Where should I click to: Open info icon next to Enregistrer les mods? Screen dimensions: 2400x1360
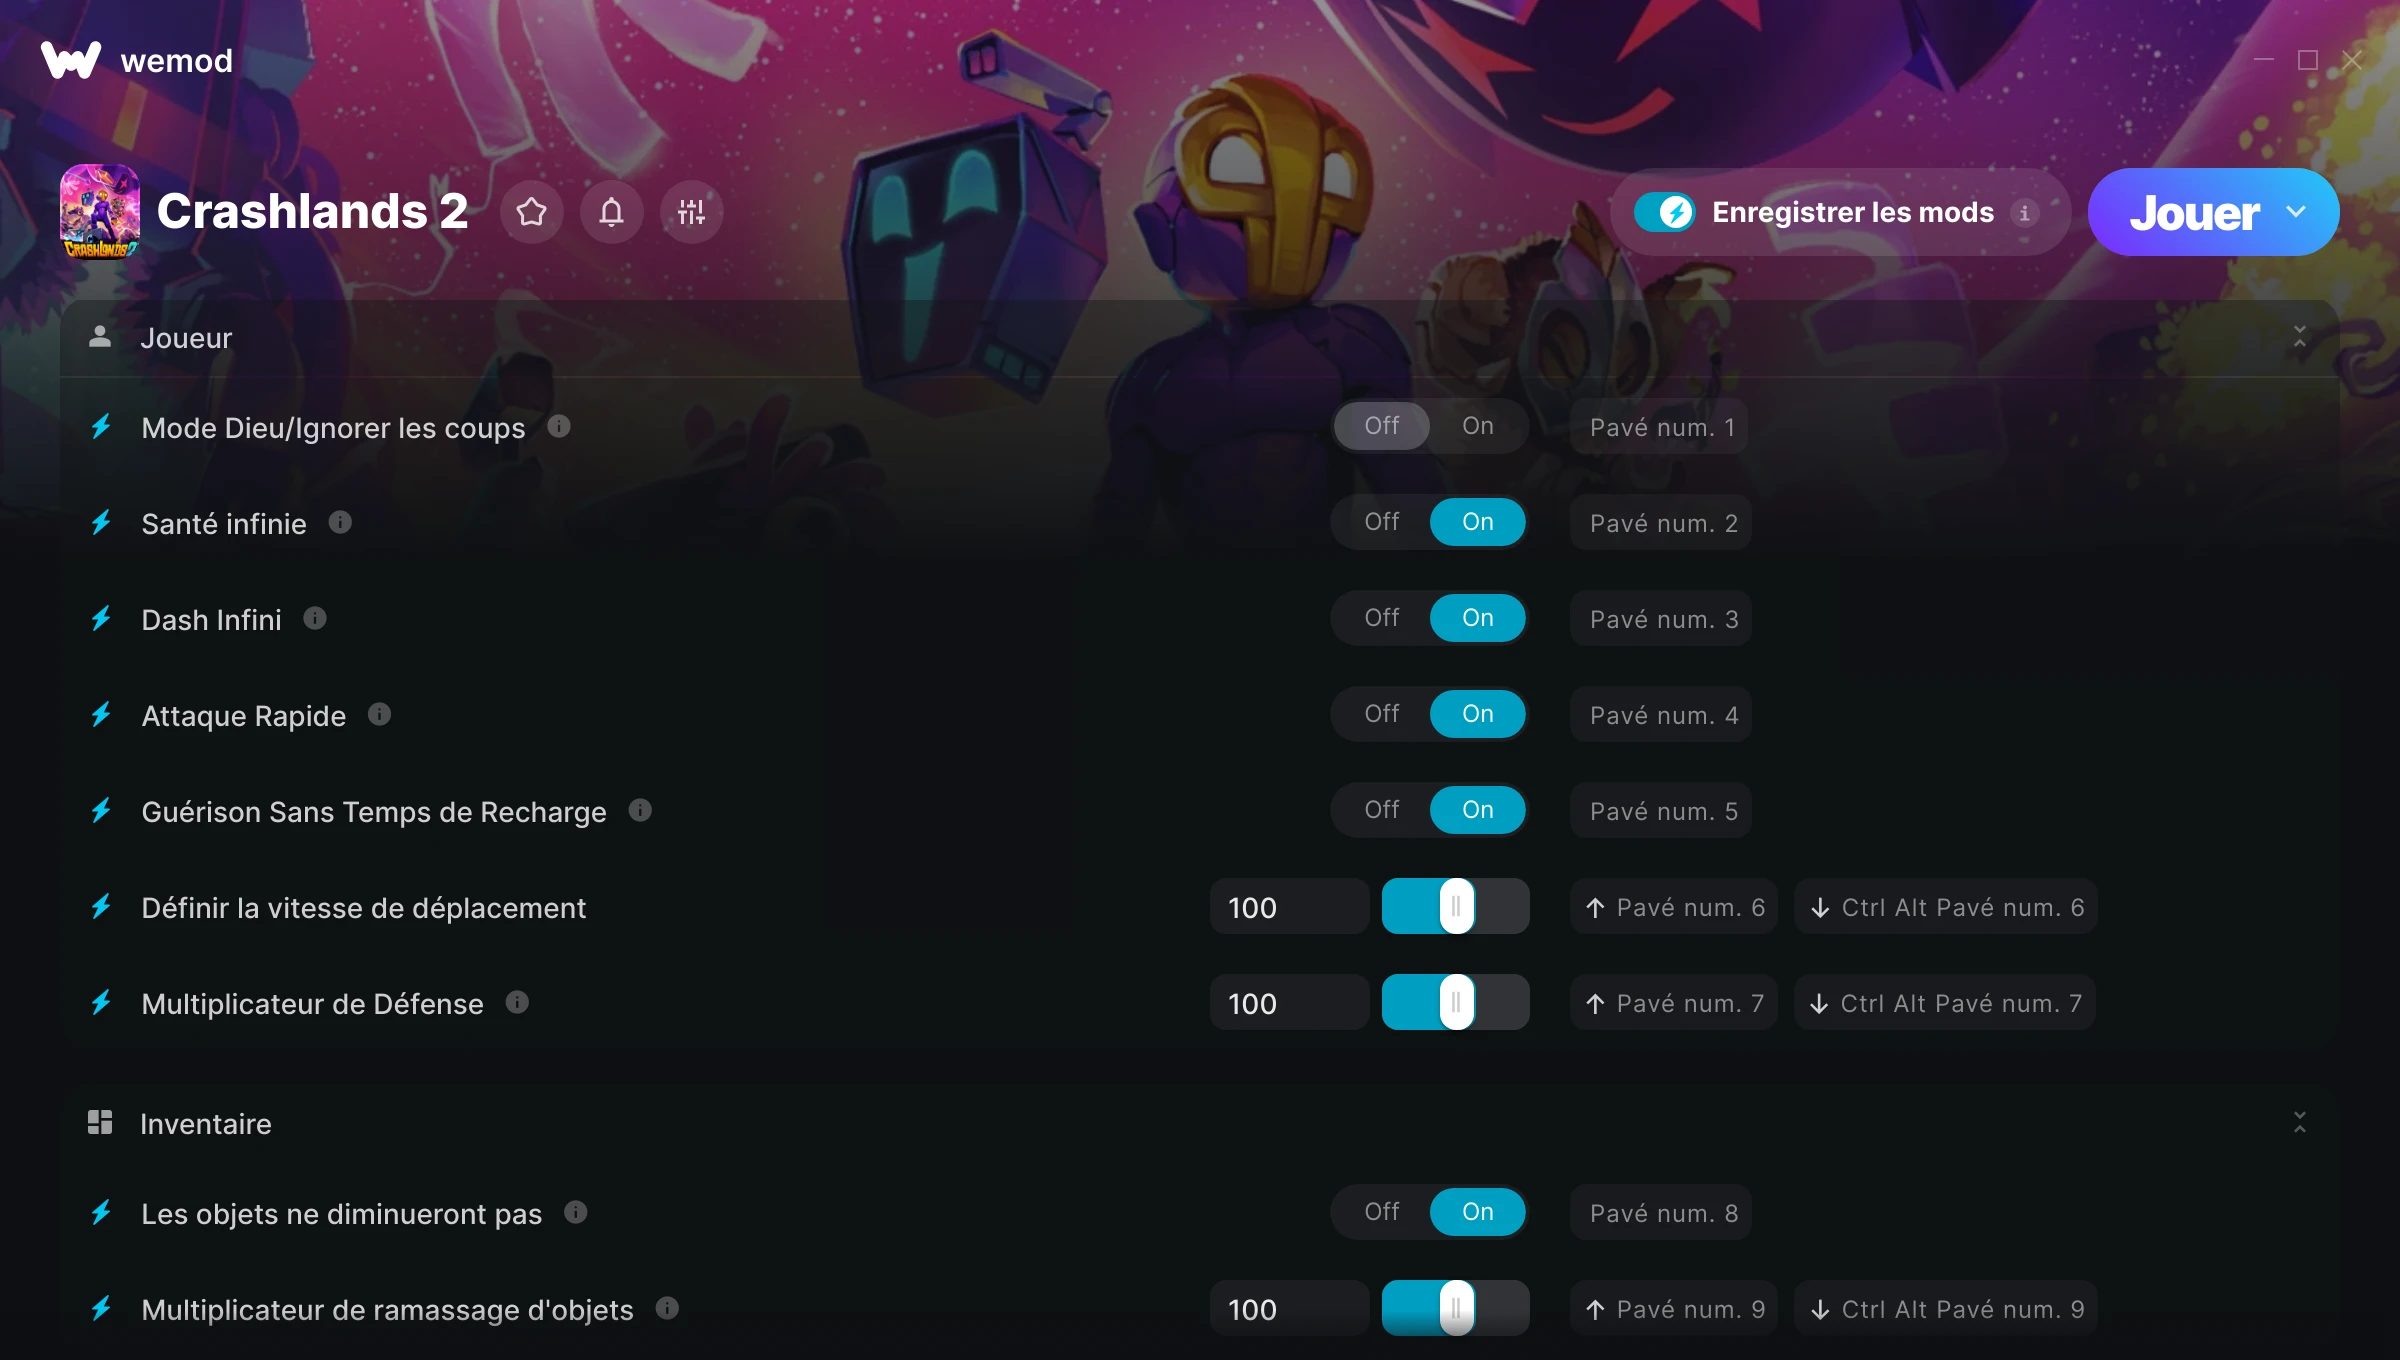[x=2024, y=212]
